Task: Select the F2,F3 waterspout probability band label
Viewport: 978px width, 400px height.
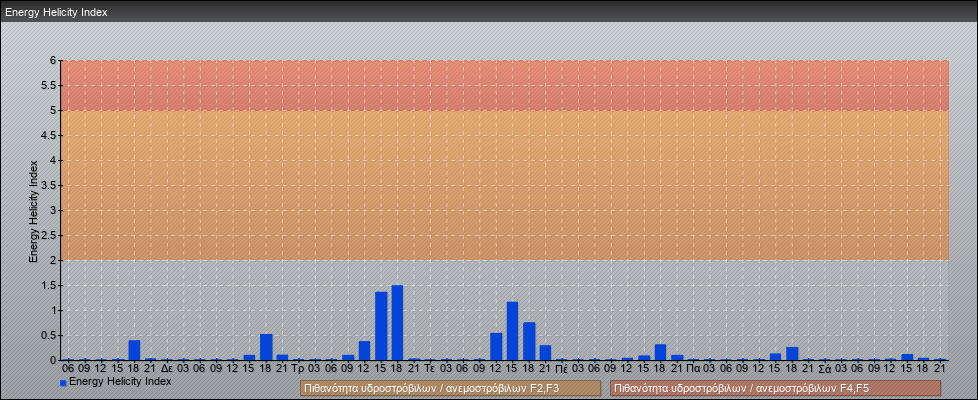Action: coord(450,389)
